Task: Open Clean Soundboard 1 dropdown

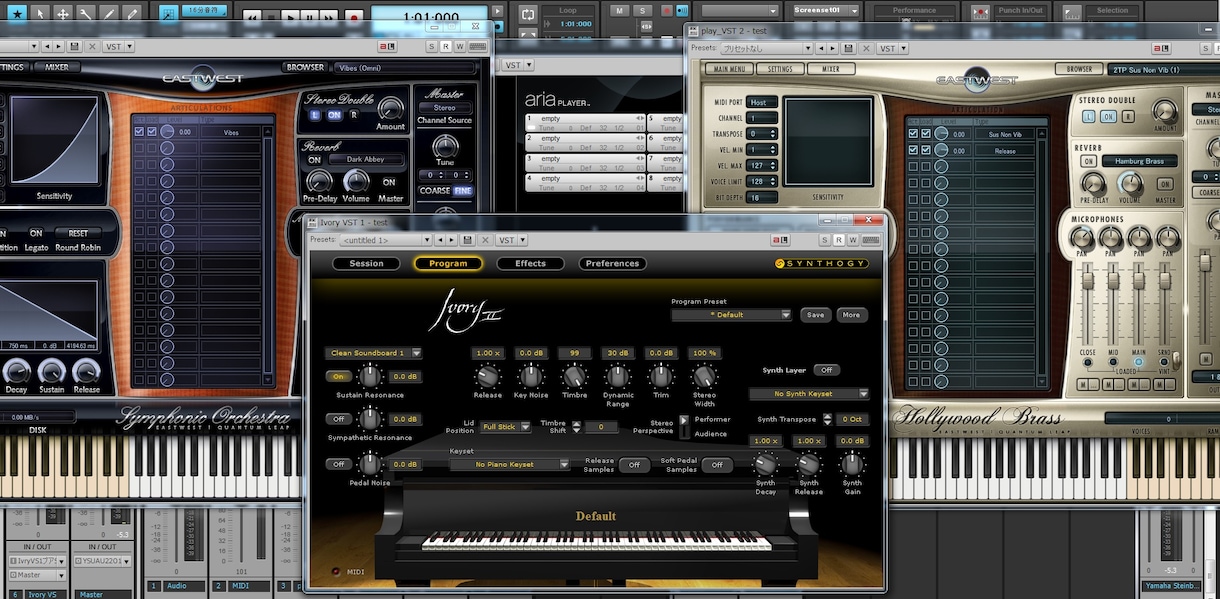Action: point(374,353)
